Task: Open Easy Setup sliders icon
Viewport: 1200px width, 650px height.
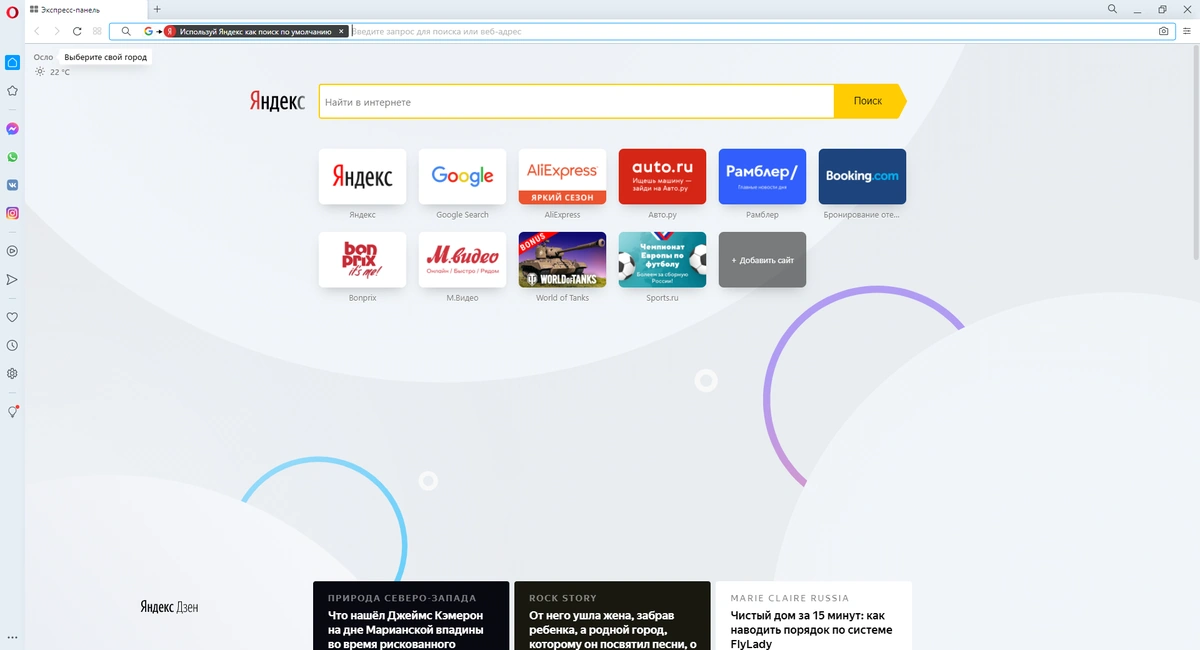Action: point(1187,31)
